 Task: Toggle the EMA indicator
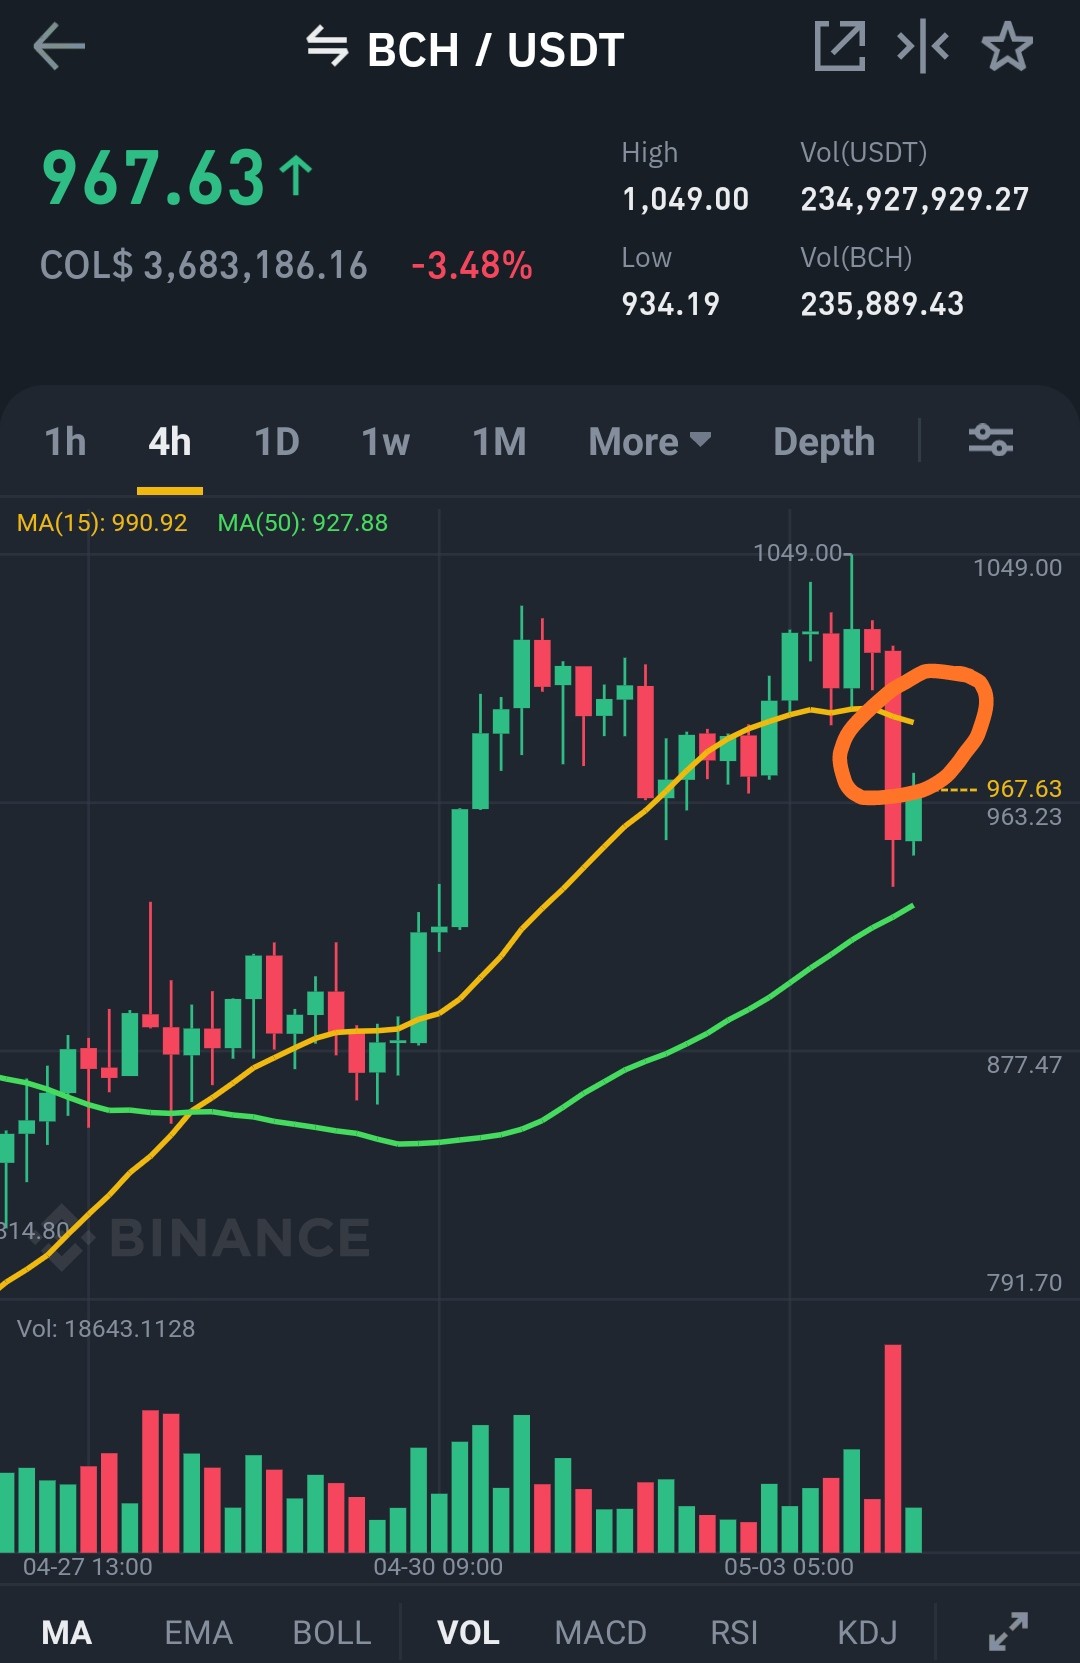[198, 1632]
